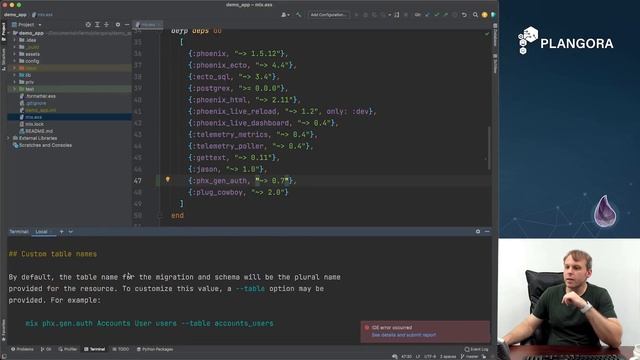Add a new terminal session tab
This screenshot has width=640, height=360.
click(x=62, y=231)
